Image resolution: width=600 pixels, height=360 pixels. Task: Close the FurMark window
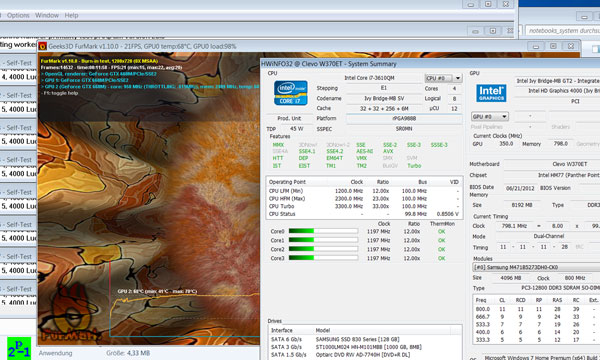coord(571,46)
